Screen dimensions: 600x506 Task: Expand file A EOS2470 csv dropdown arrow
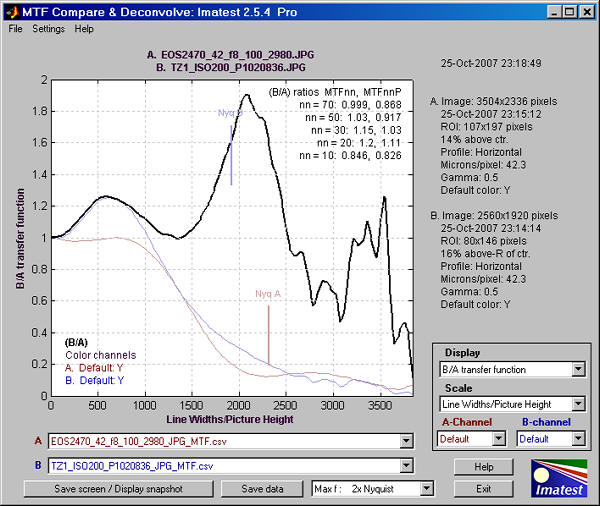[x=406, y=441]
